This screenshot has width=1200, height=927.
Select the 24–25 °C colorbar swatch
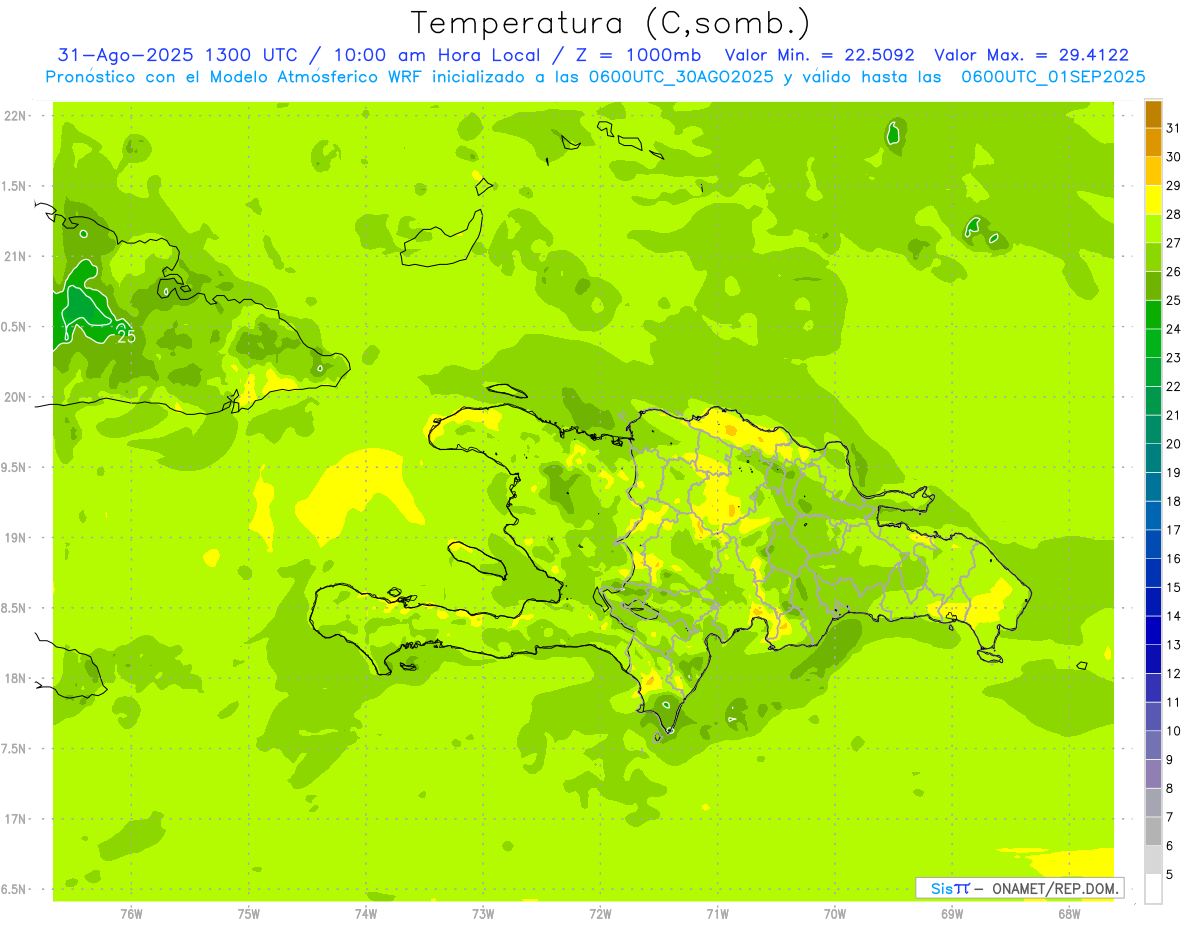[1153, 315]
